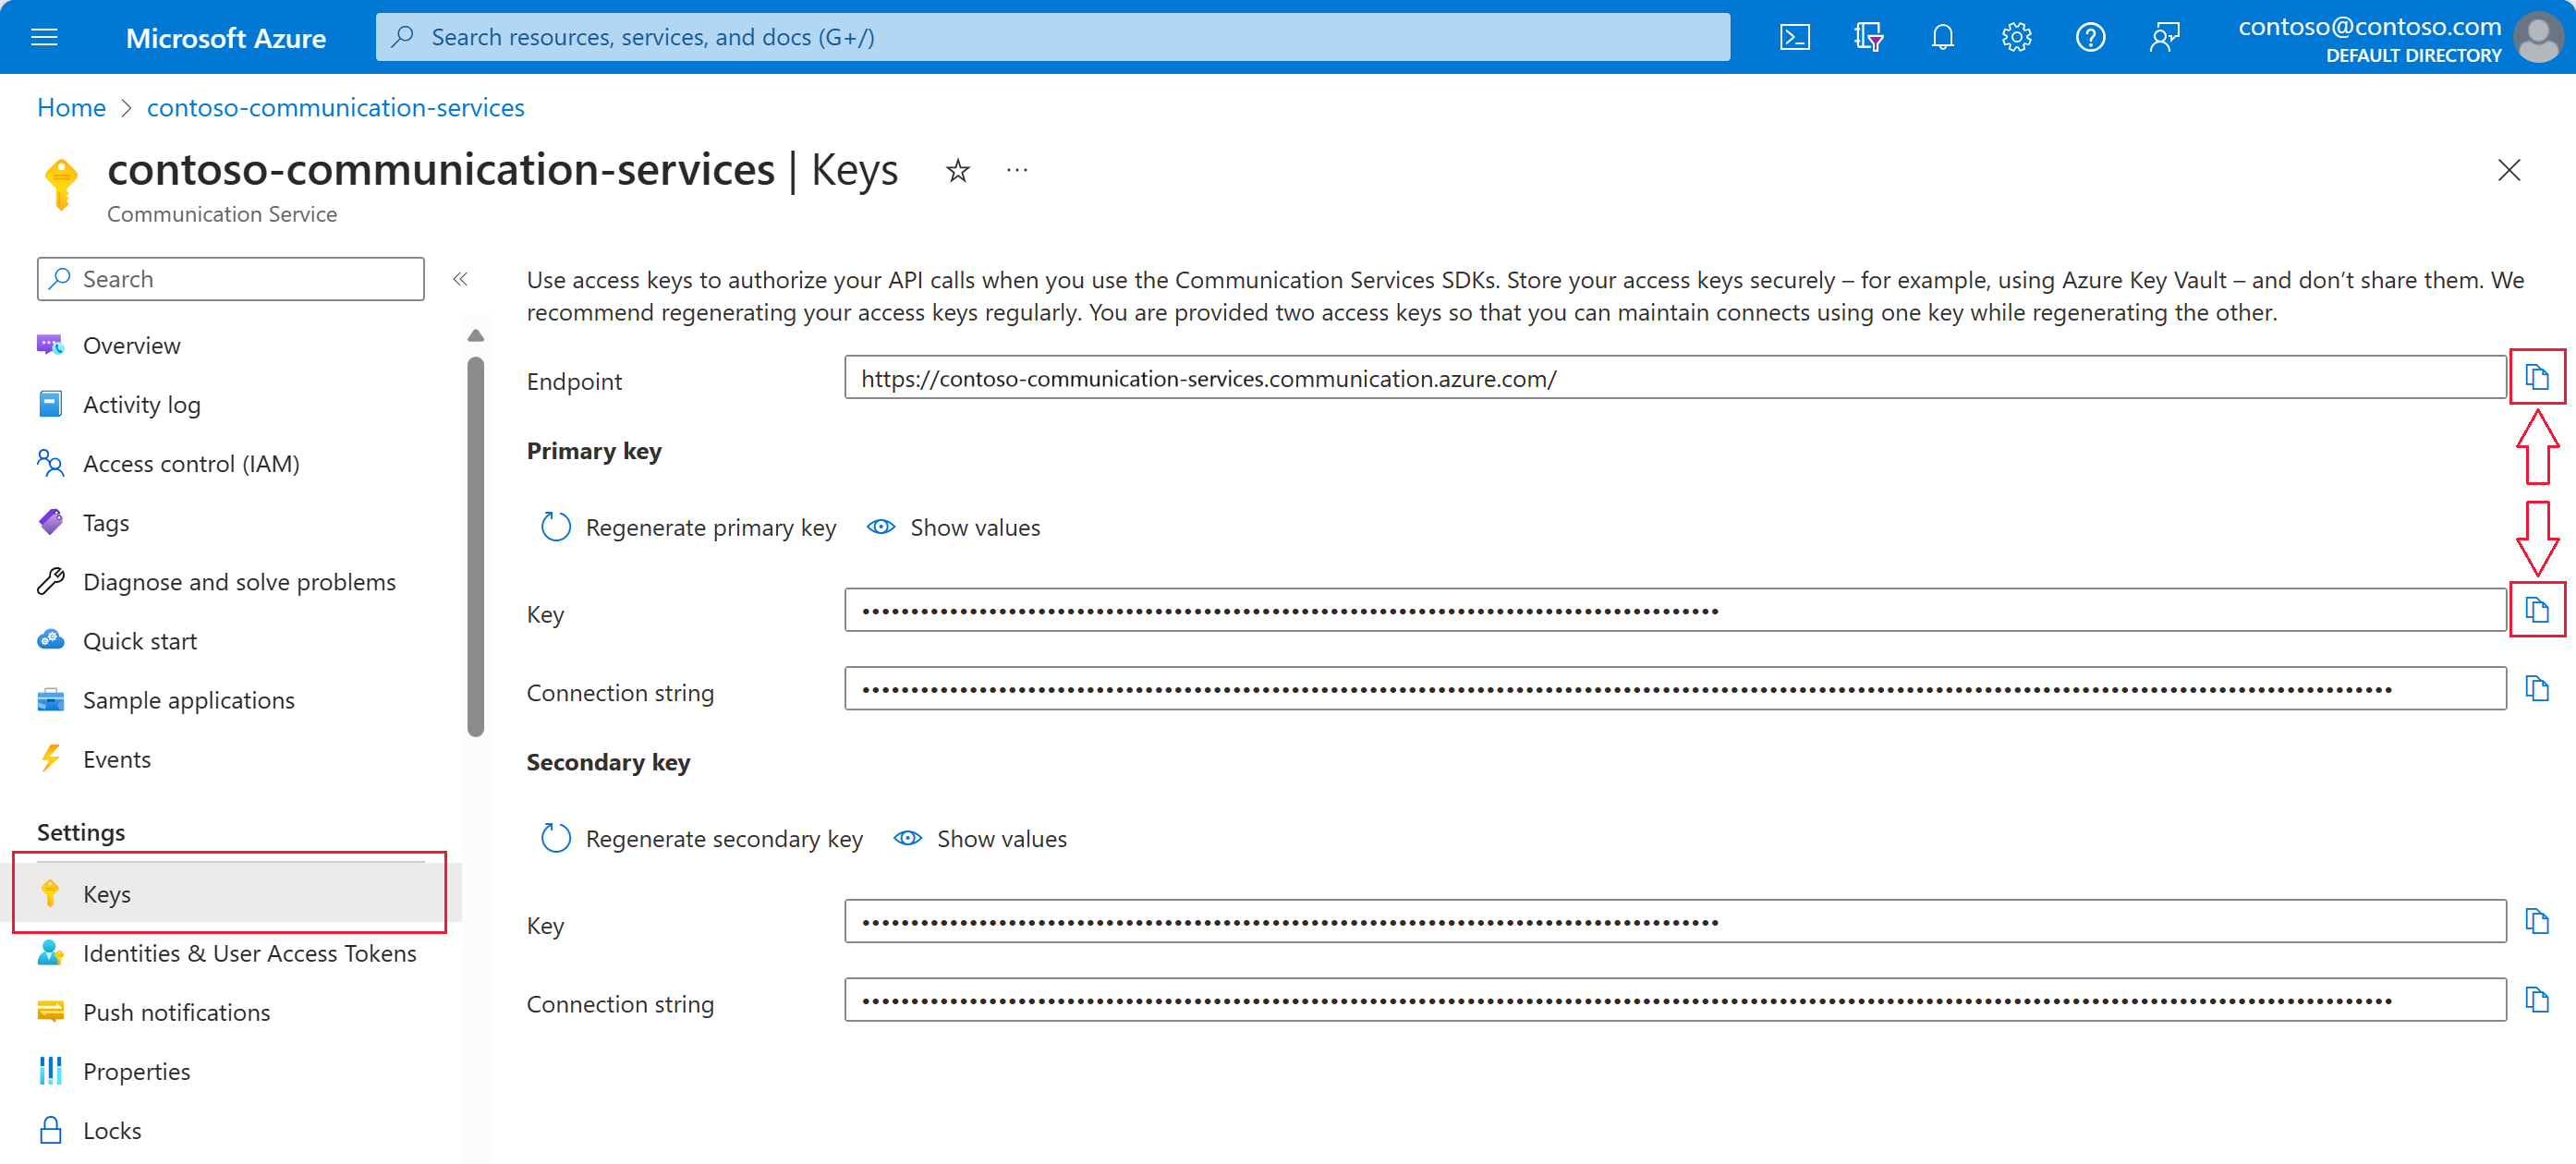
Task: Copy the primary Key value
Action: [x=2536, y=609]
